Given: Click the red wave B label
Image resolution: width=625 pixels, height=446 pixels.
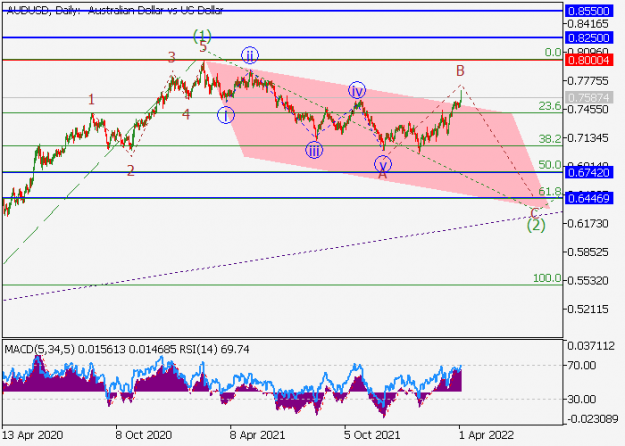Looking at the screenshot, I should [x=460, y=71].
